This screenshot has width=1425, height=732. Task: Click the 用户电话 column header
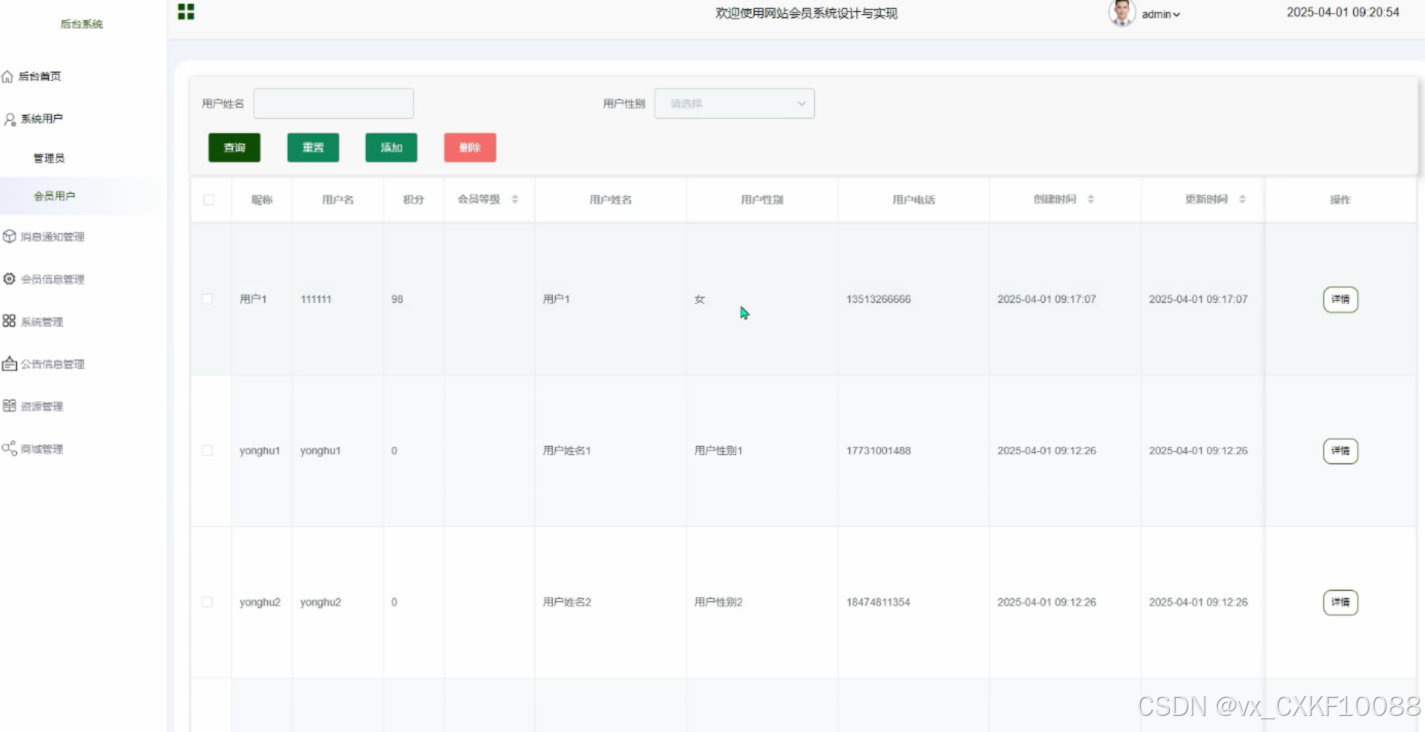914,200
